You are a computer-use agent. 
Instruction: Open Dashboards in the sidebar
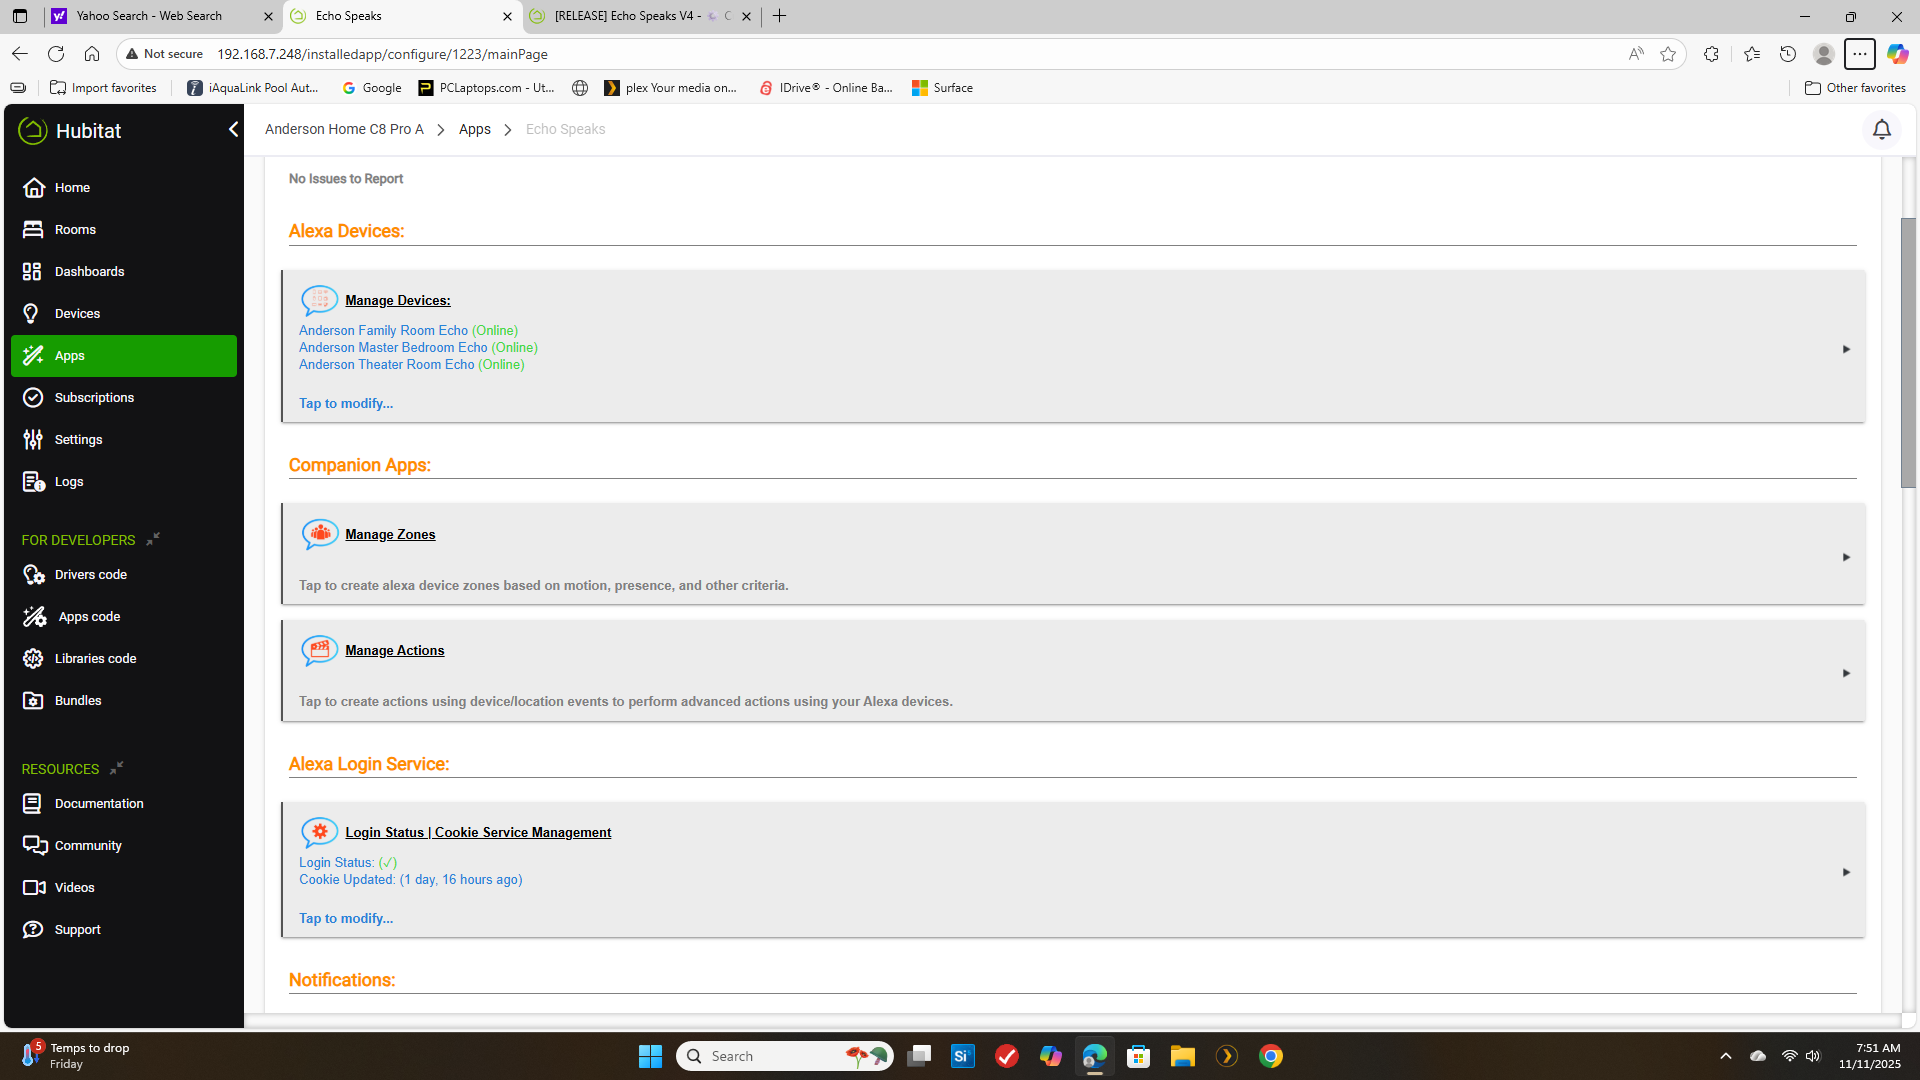click(x=89, y=272)
